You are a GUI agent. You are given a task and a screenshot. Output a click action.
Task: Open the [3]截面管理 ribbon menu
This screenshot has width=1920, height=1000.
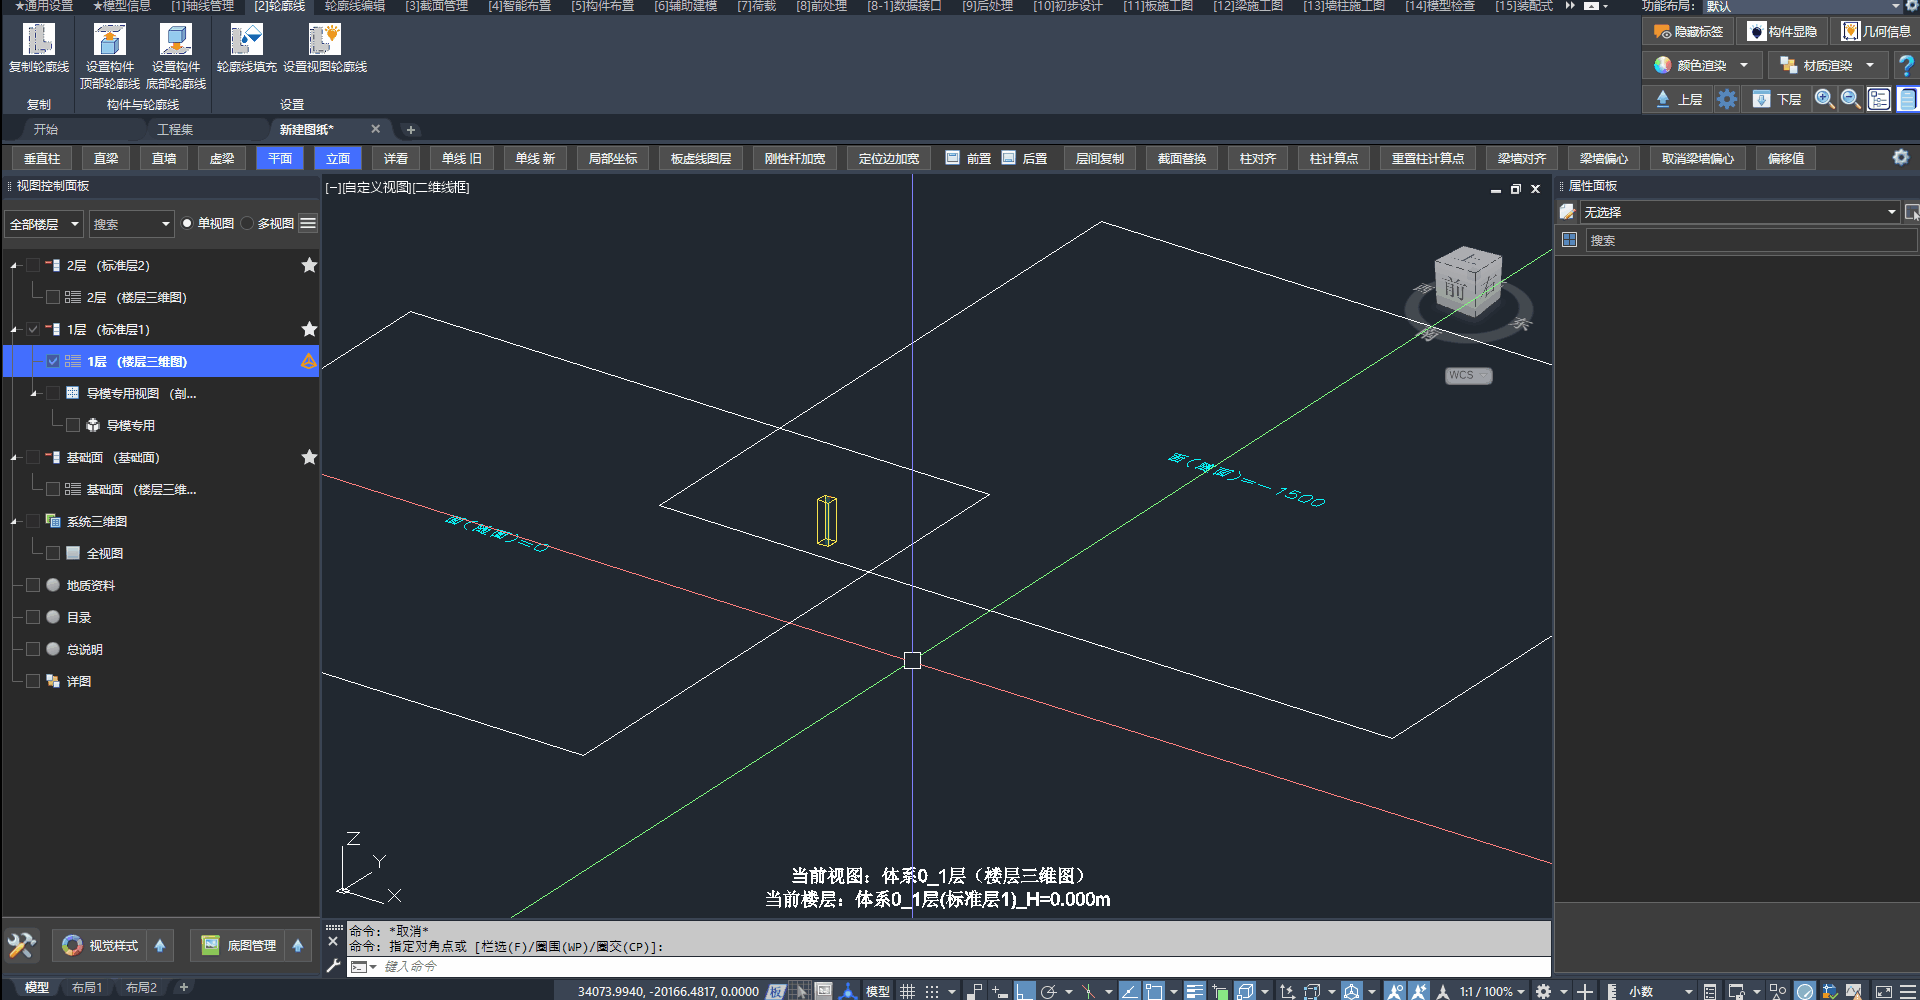click(x=436, y=6)
